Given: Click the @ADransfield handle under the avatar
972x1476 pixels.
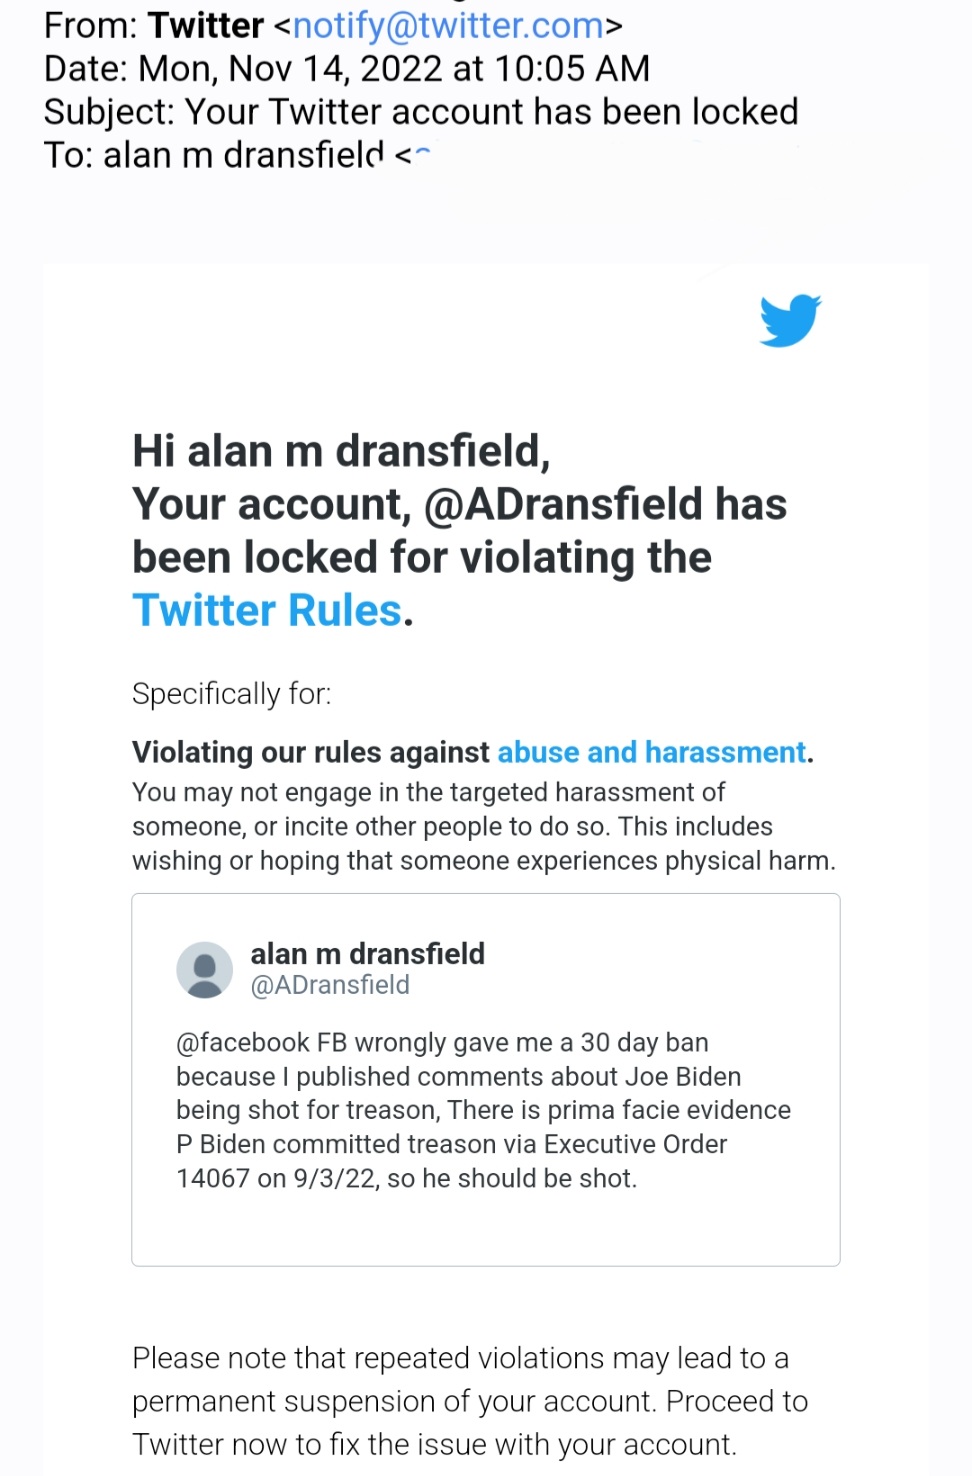Looking at the screenshot, I should pos(330,985).
